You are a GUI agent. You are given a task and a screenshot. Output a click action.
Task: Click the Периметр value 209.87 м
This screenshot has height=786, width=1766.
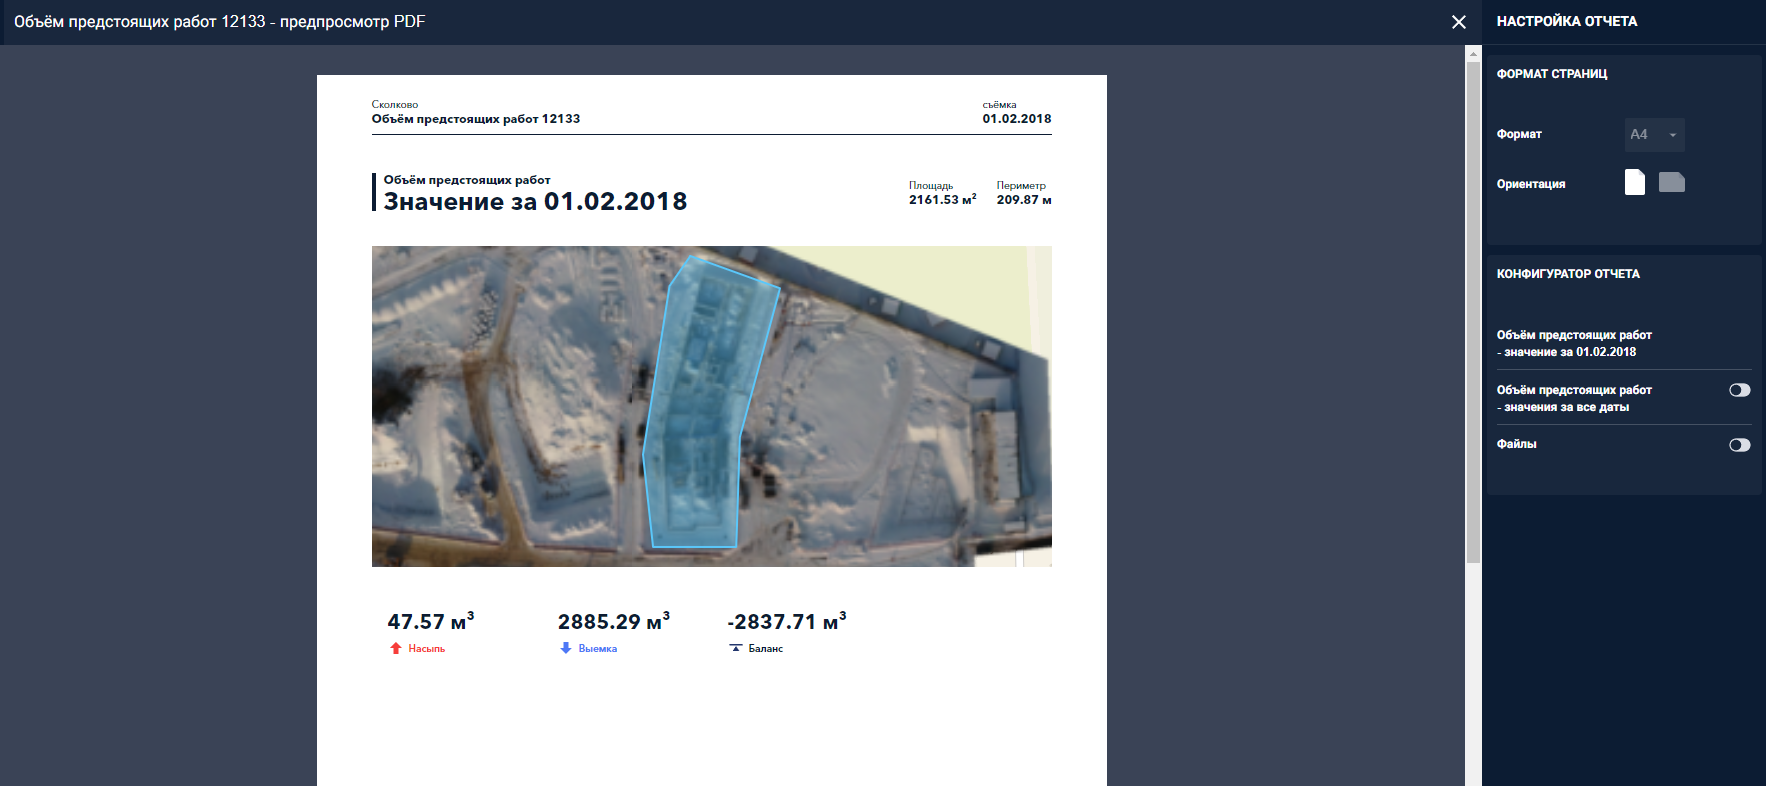click(x=1023, y=200)
